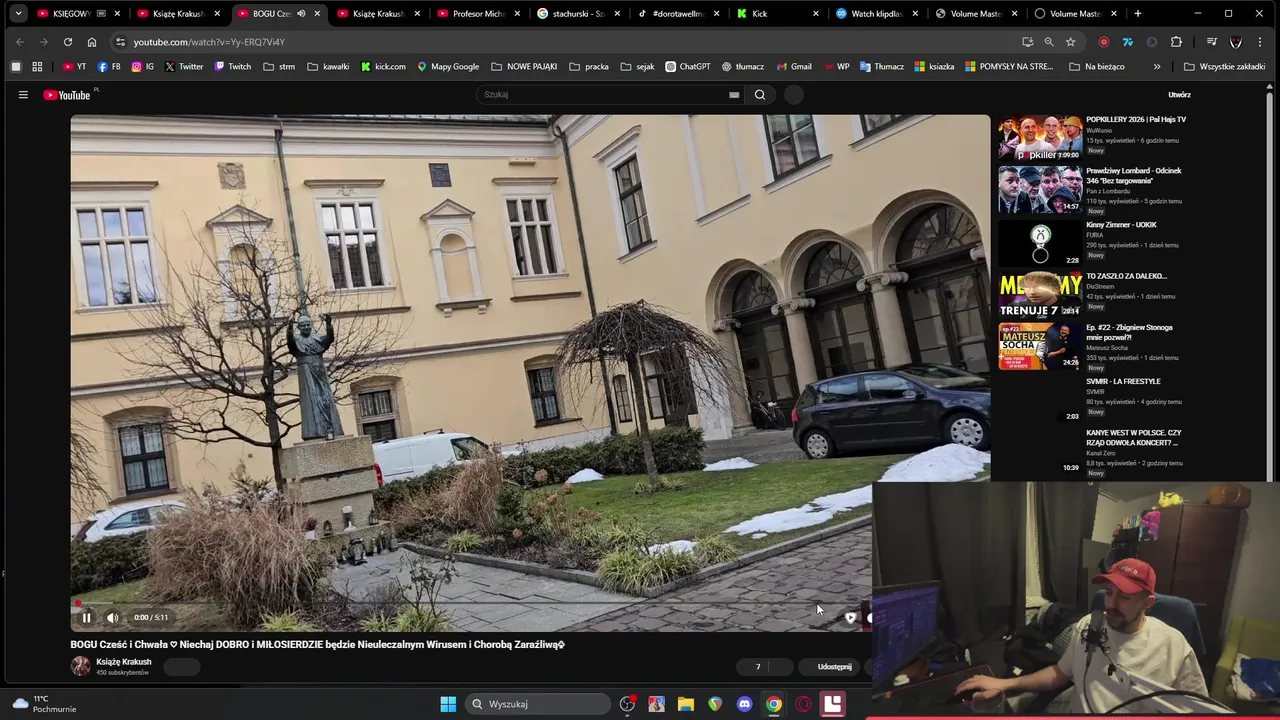Viewport: 1280px width, 720px height.
Task: Open the Windows Start menu
Action: click(x=448, y=704)
